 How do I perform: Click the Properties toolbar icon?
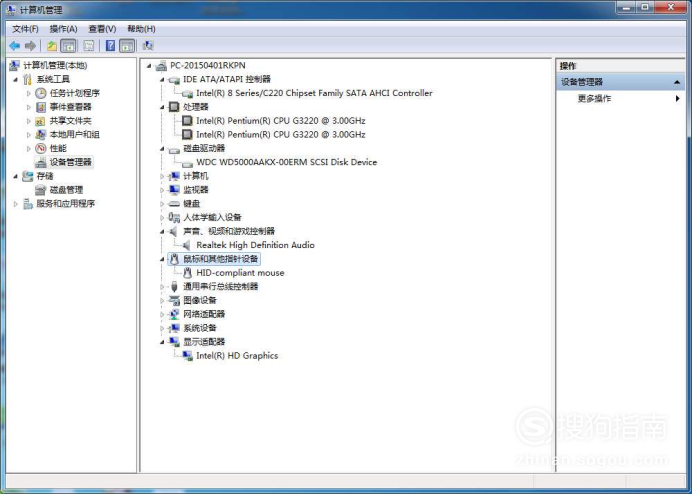[x=89, y=45]
